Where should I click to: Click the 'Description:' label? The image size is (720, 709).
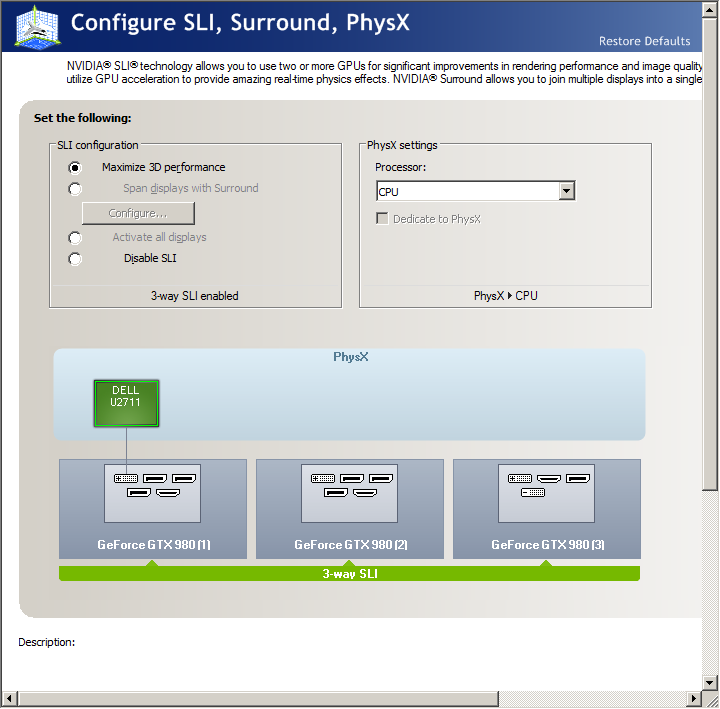tap(46, 642)
